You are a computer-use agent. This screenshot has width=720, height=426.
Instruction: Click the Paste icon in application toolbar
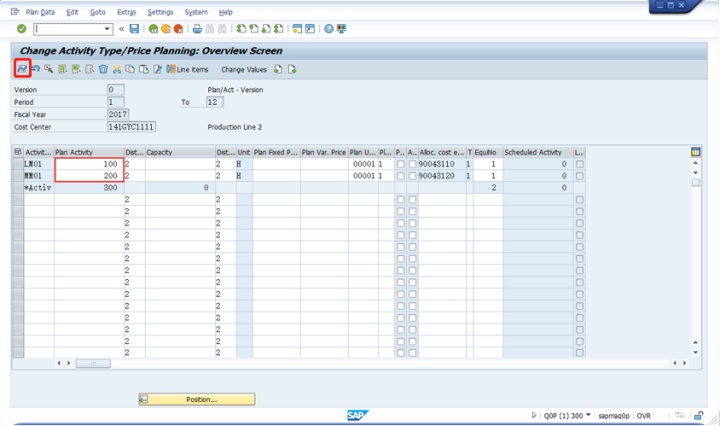click(x=144, y=69)
